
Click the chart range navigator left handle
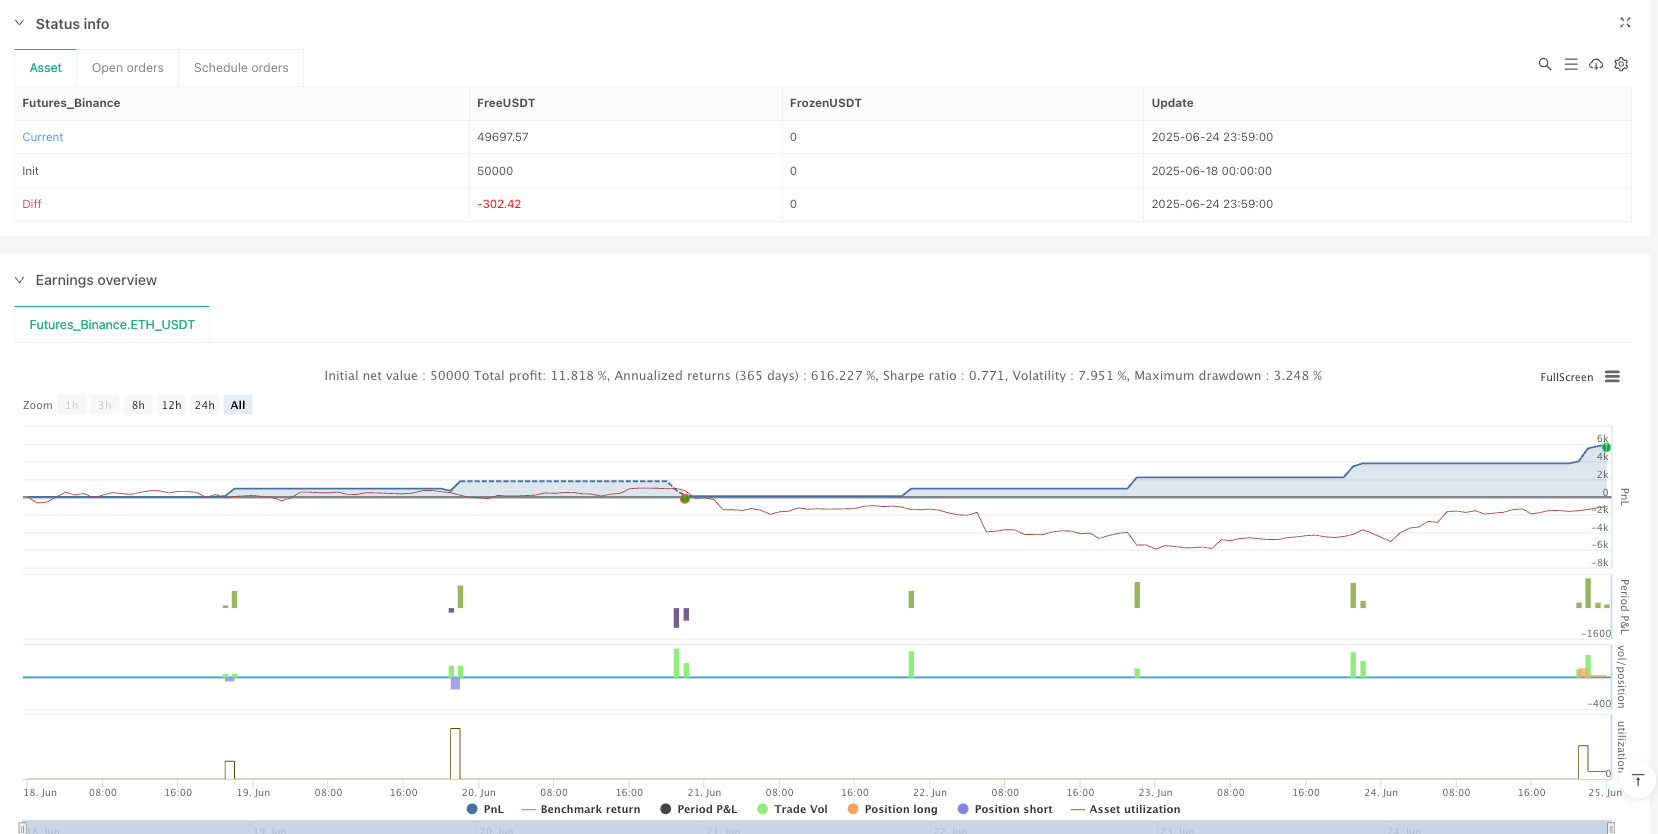24,828
